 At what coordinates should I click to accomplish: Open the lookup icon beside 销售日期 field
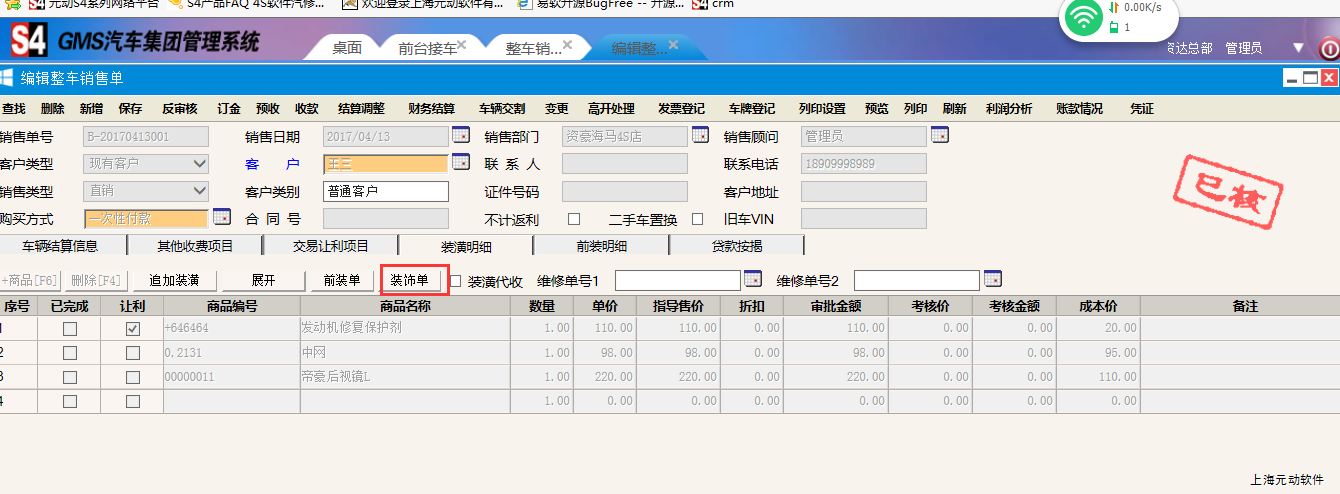(461, 135)
